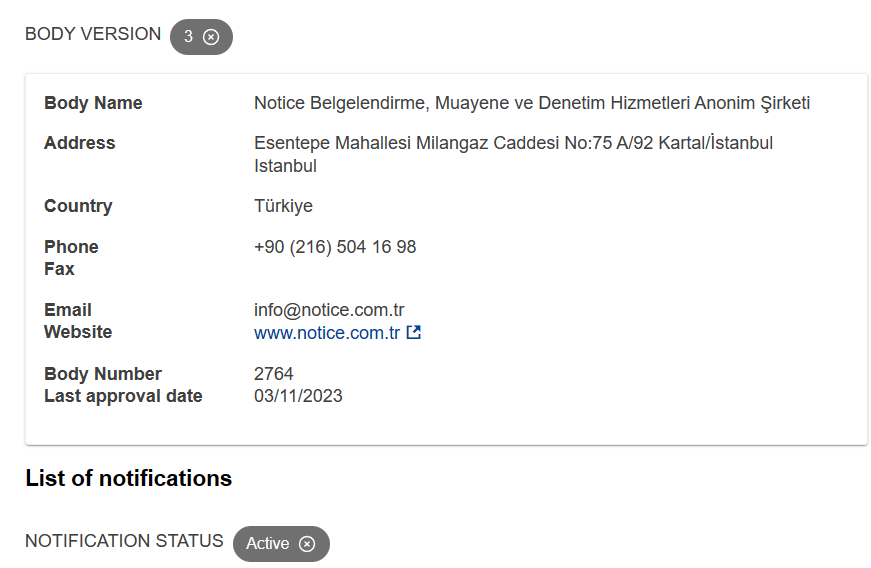The height and width of the screenshot is (568, 871).
Task: Click the phone number +90 (216) 504 16 98
Action: (335, 247)
